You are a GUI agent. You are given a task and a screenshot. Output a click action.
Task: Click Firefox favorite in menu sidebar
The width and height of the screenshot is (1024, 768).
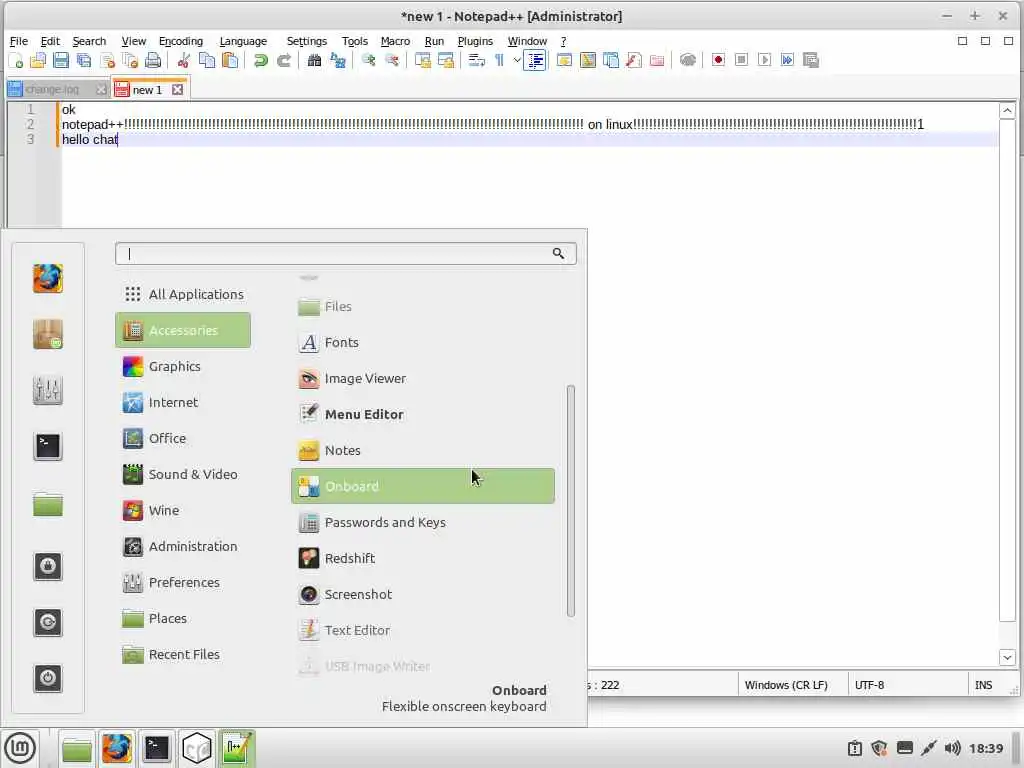[x=48, y=278]
